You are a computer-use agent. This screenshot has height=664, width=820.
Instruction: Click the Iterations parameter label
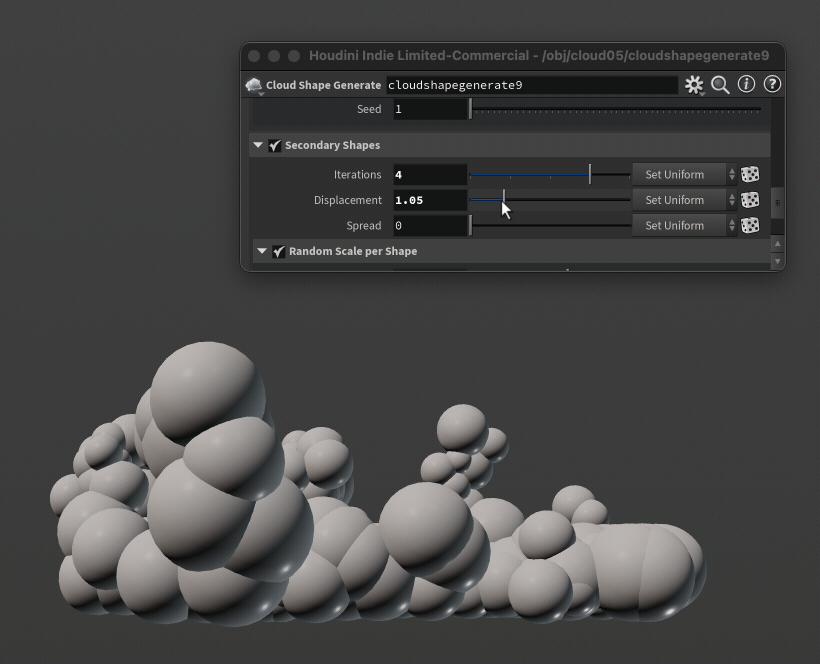click(358, 175)
